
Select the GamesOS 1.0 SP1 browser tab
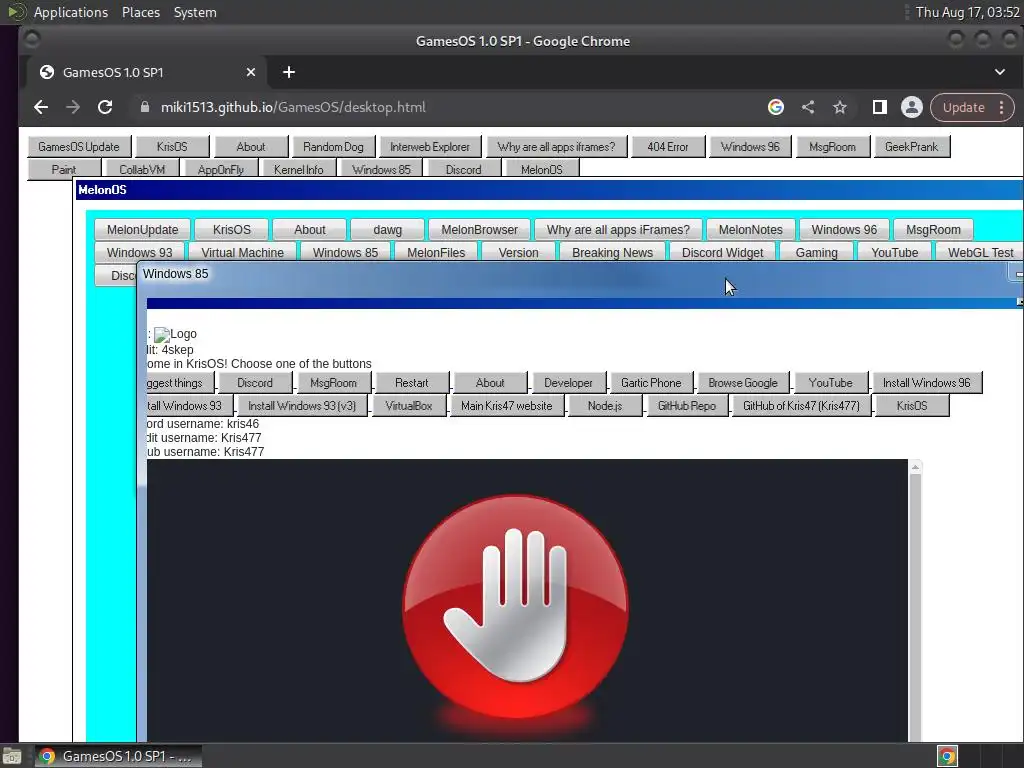(x=146, y=72)
